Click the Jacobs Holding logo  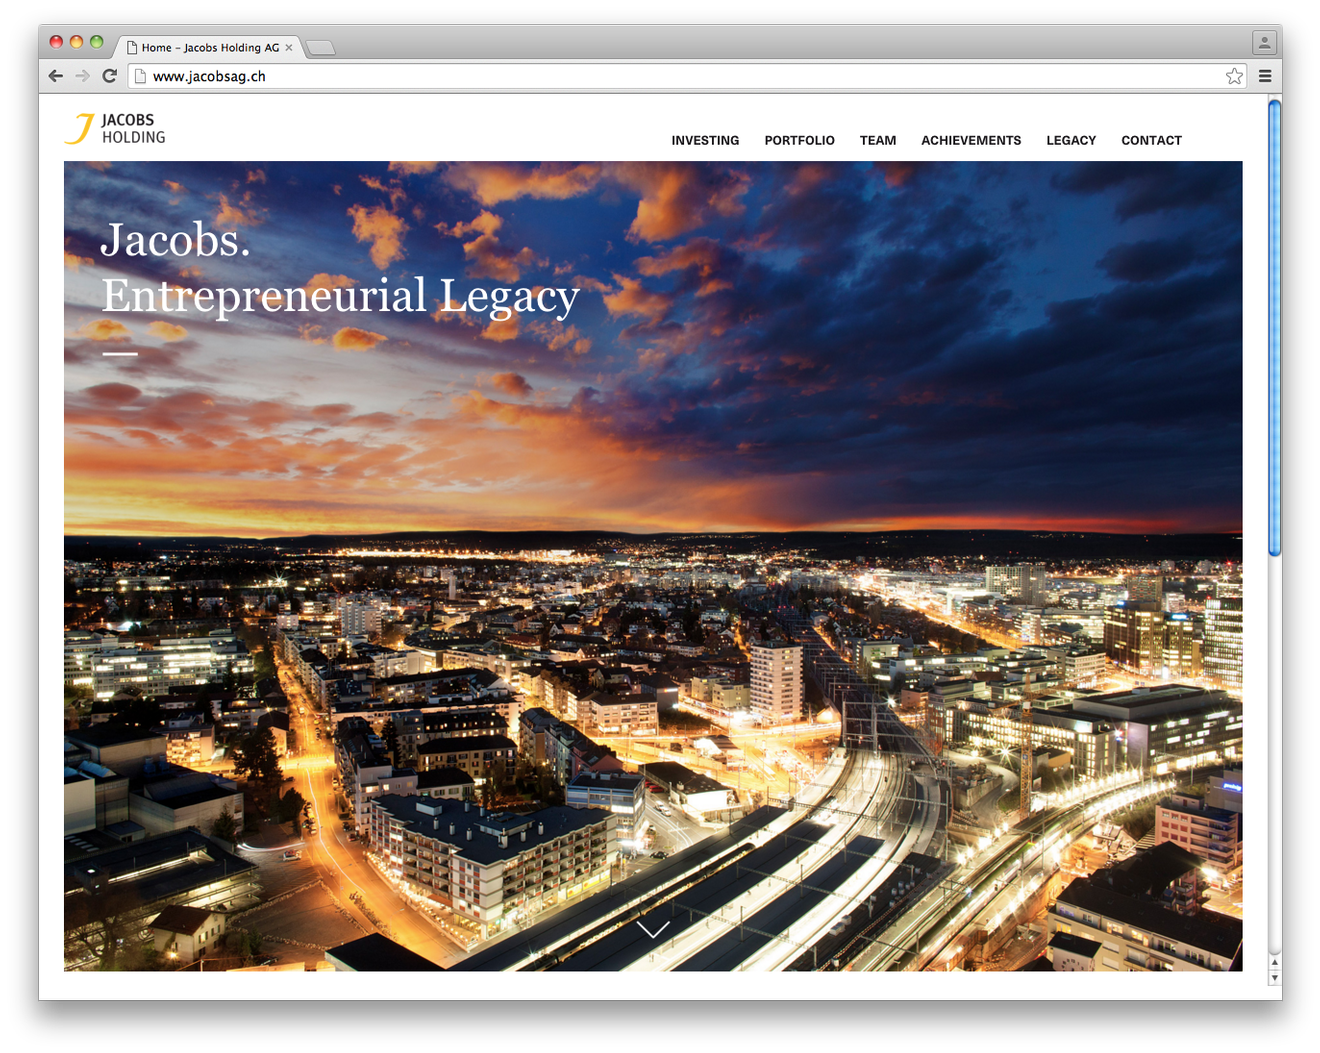pyautogui.click(x=115, y=129)
